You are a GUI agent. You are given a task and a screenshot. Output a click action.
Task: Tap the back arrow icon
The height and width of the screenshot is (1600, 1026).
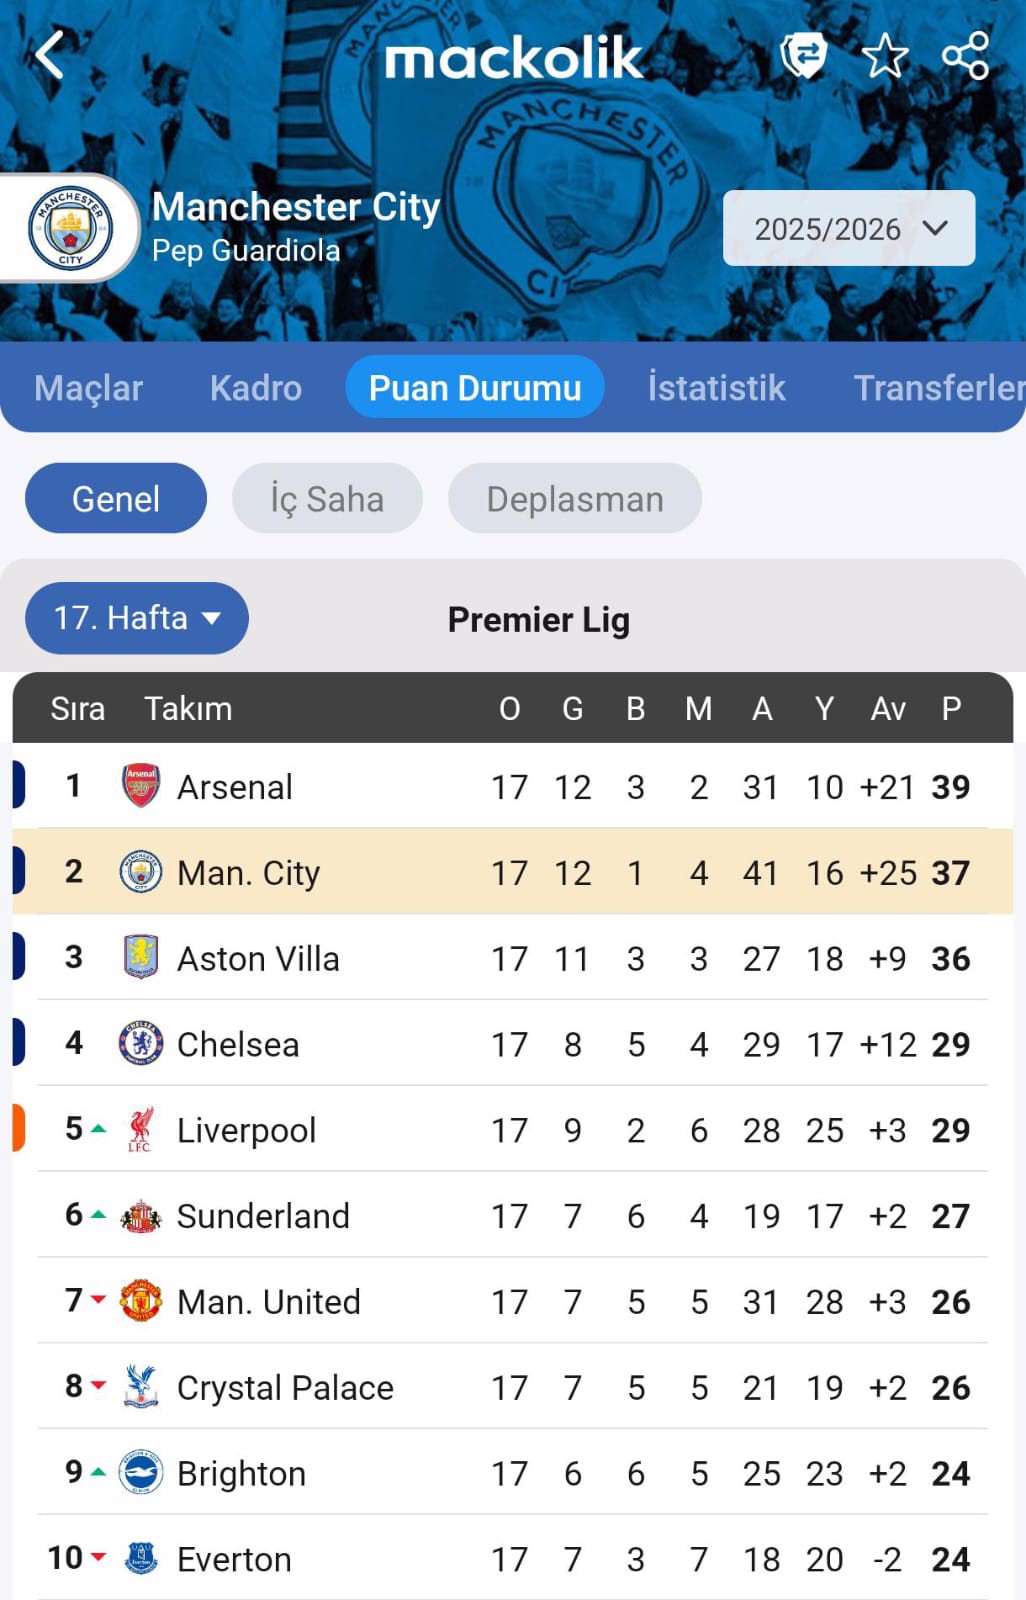(x=50, y=54)
